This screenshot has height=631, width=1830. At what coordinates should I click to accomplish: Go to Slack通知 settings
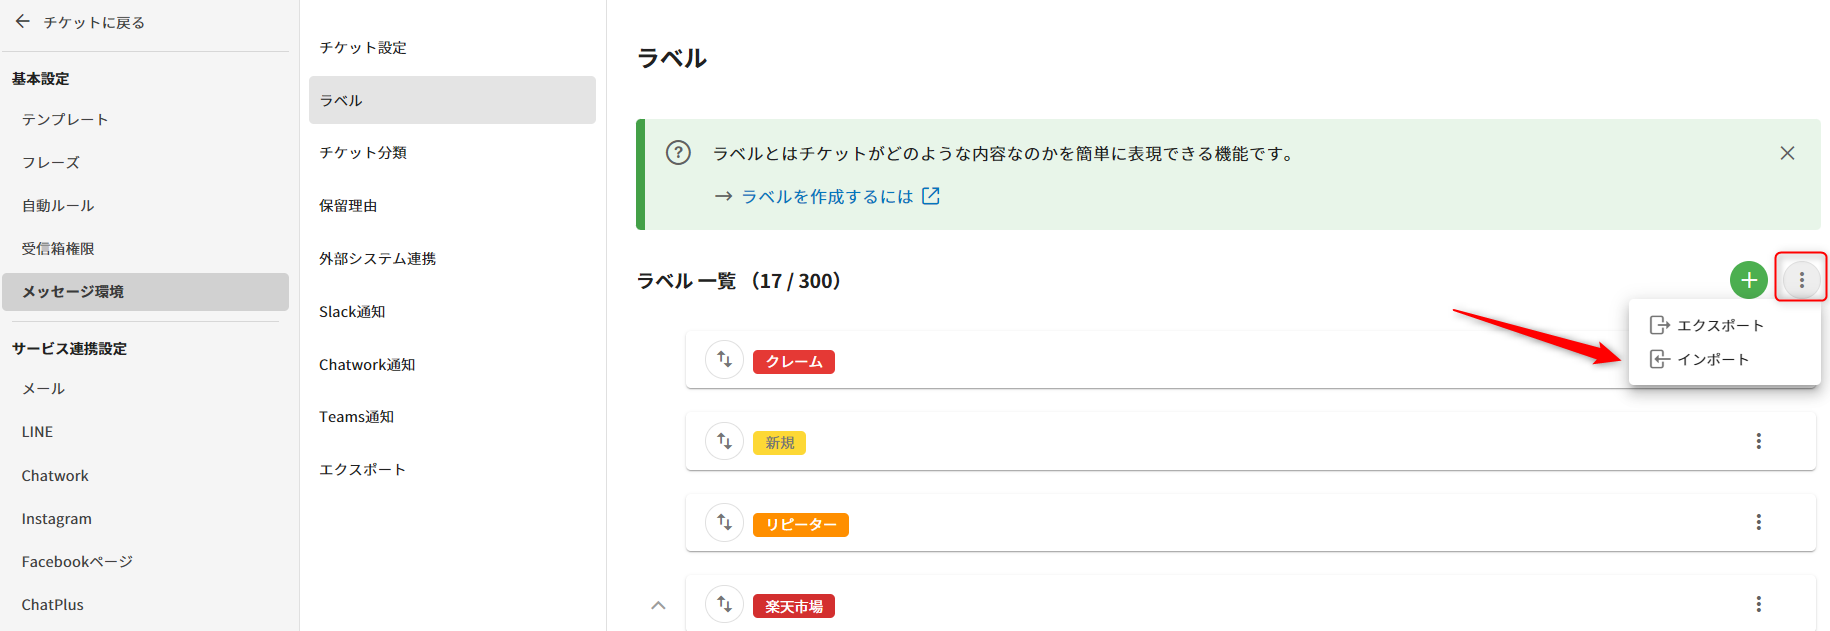pos(352,312)
